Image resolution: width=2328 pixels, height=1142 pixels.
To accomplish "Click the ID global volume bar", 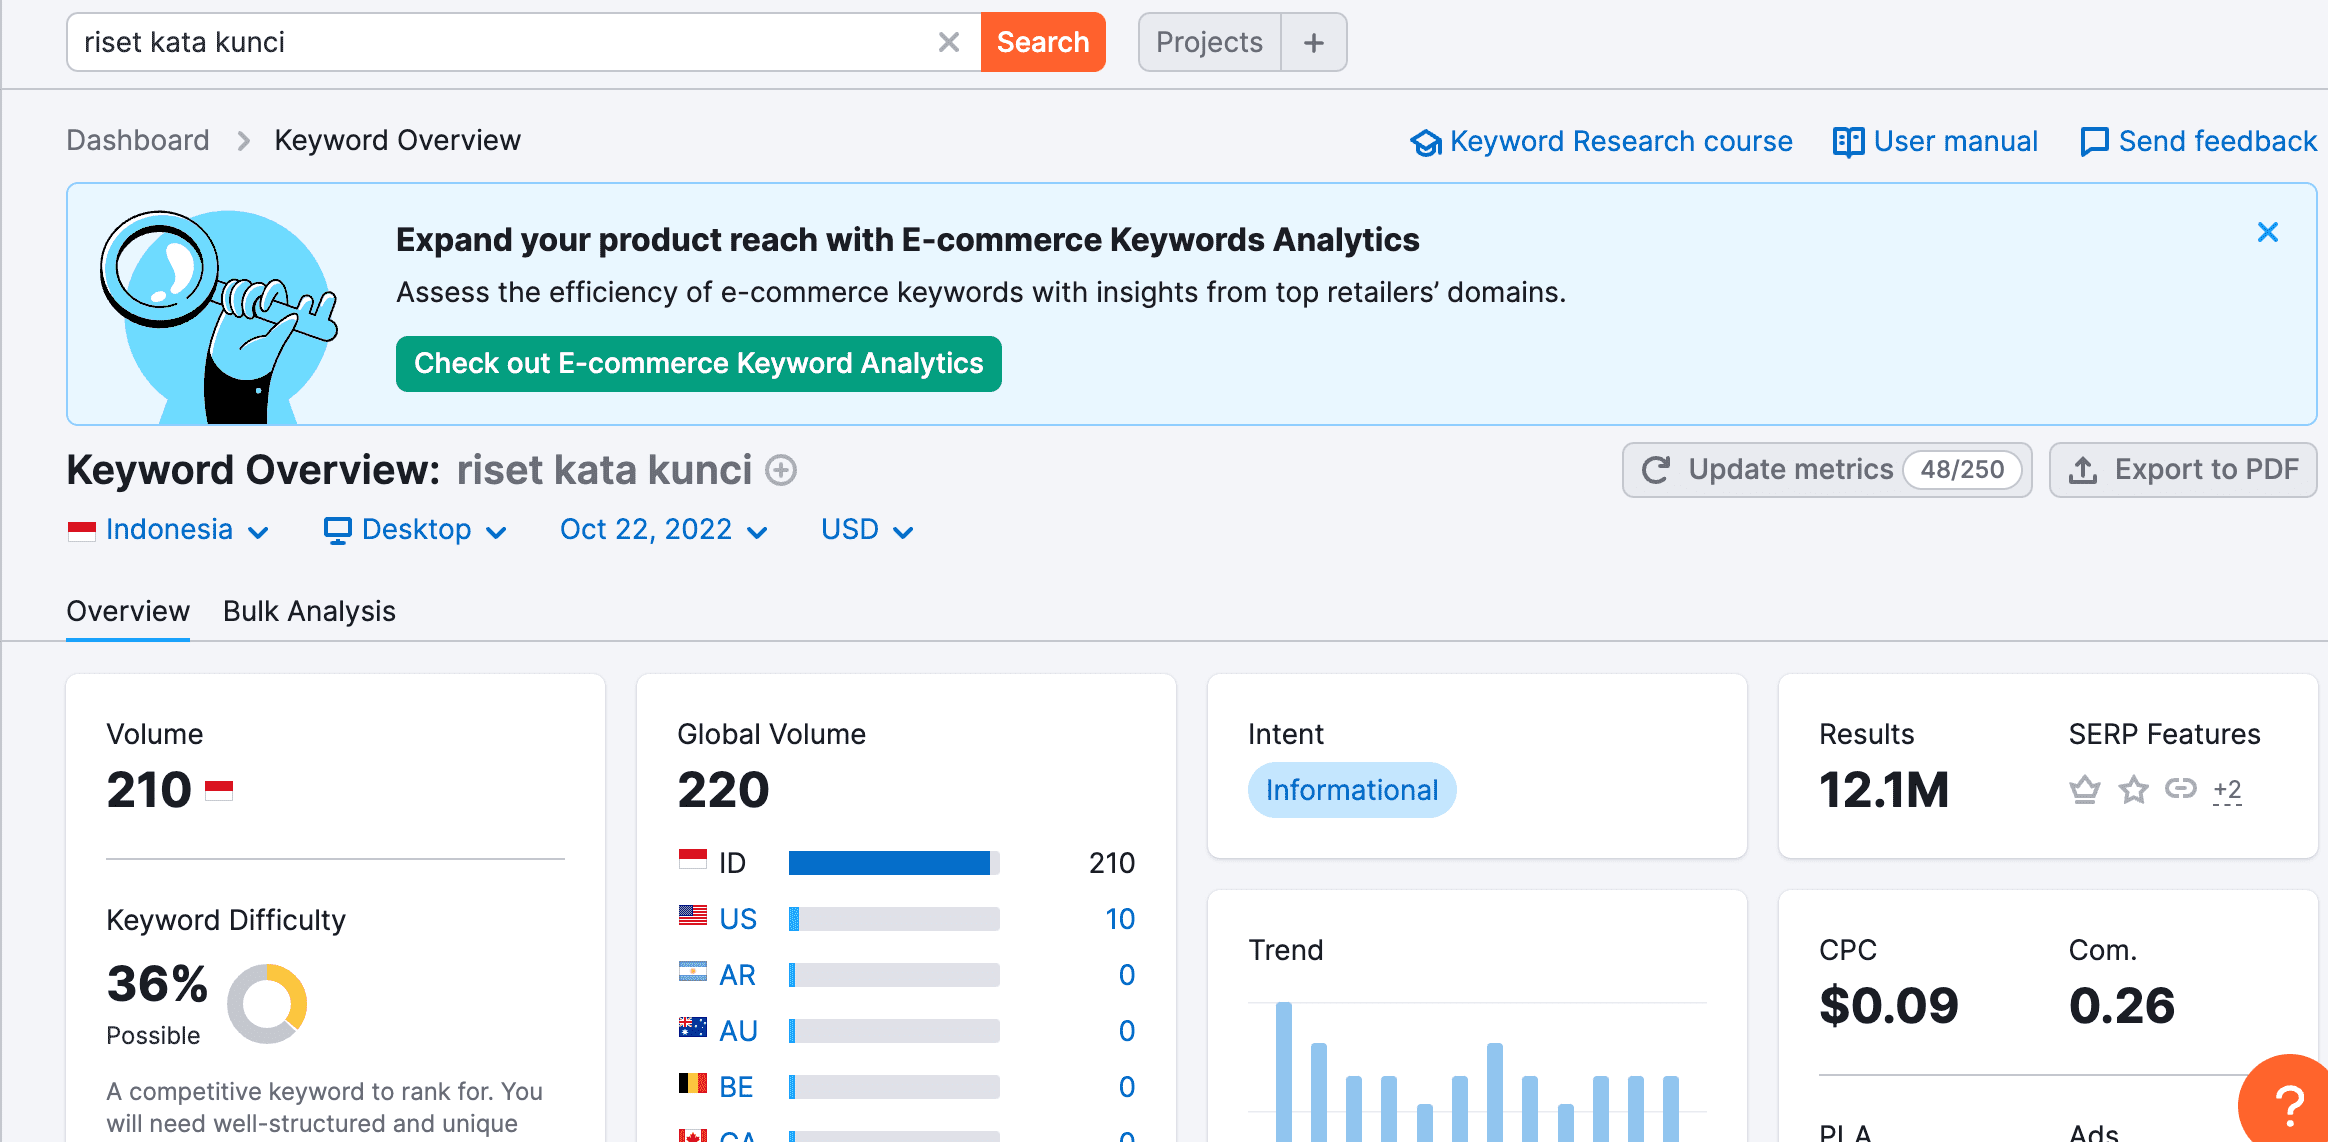I will coord(892,863).
